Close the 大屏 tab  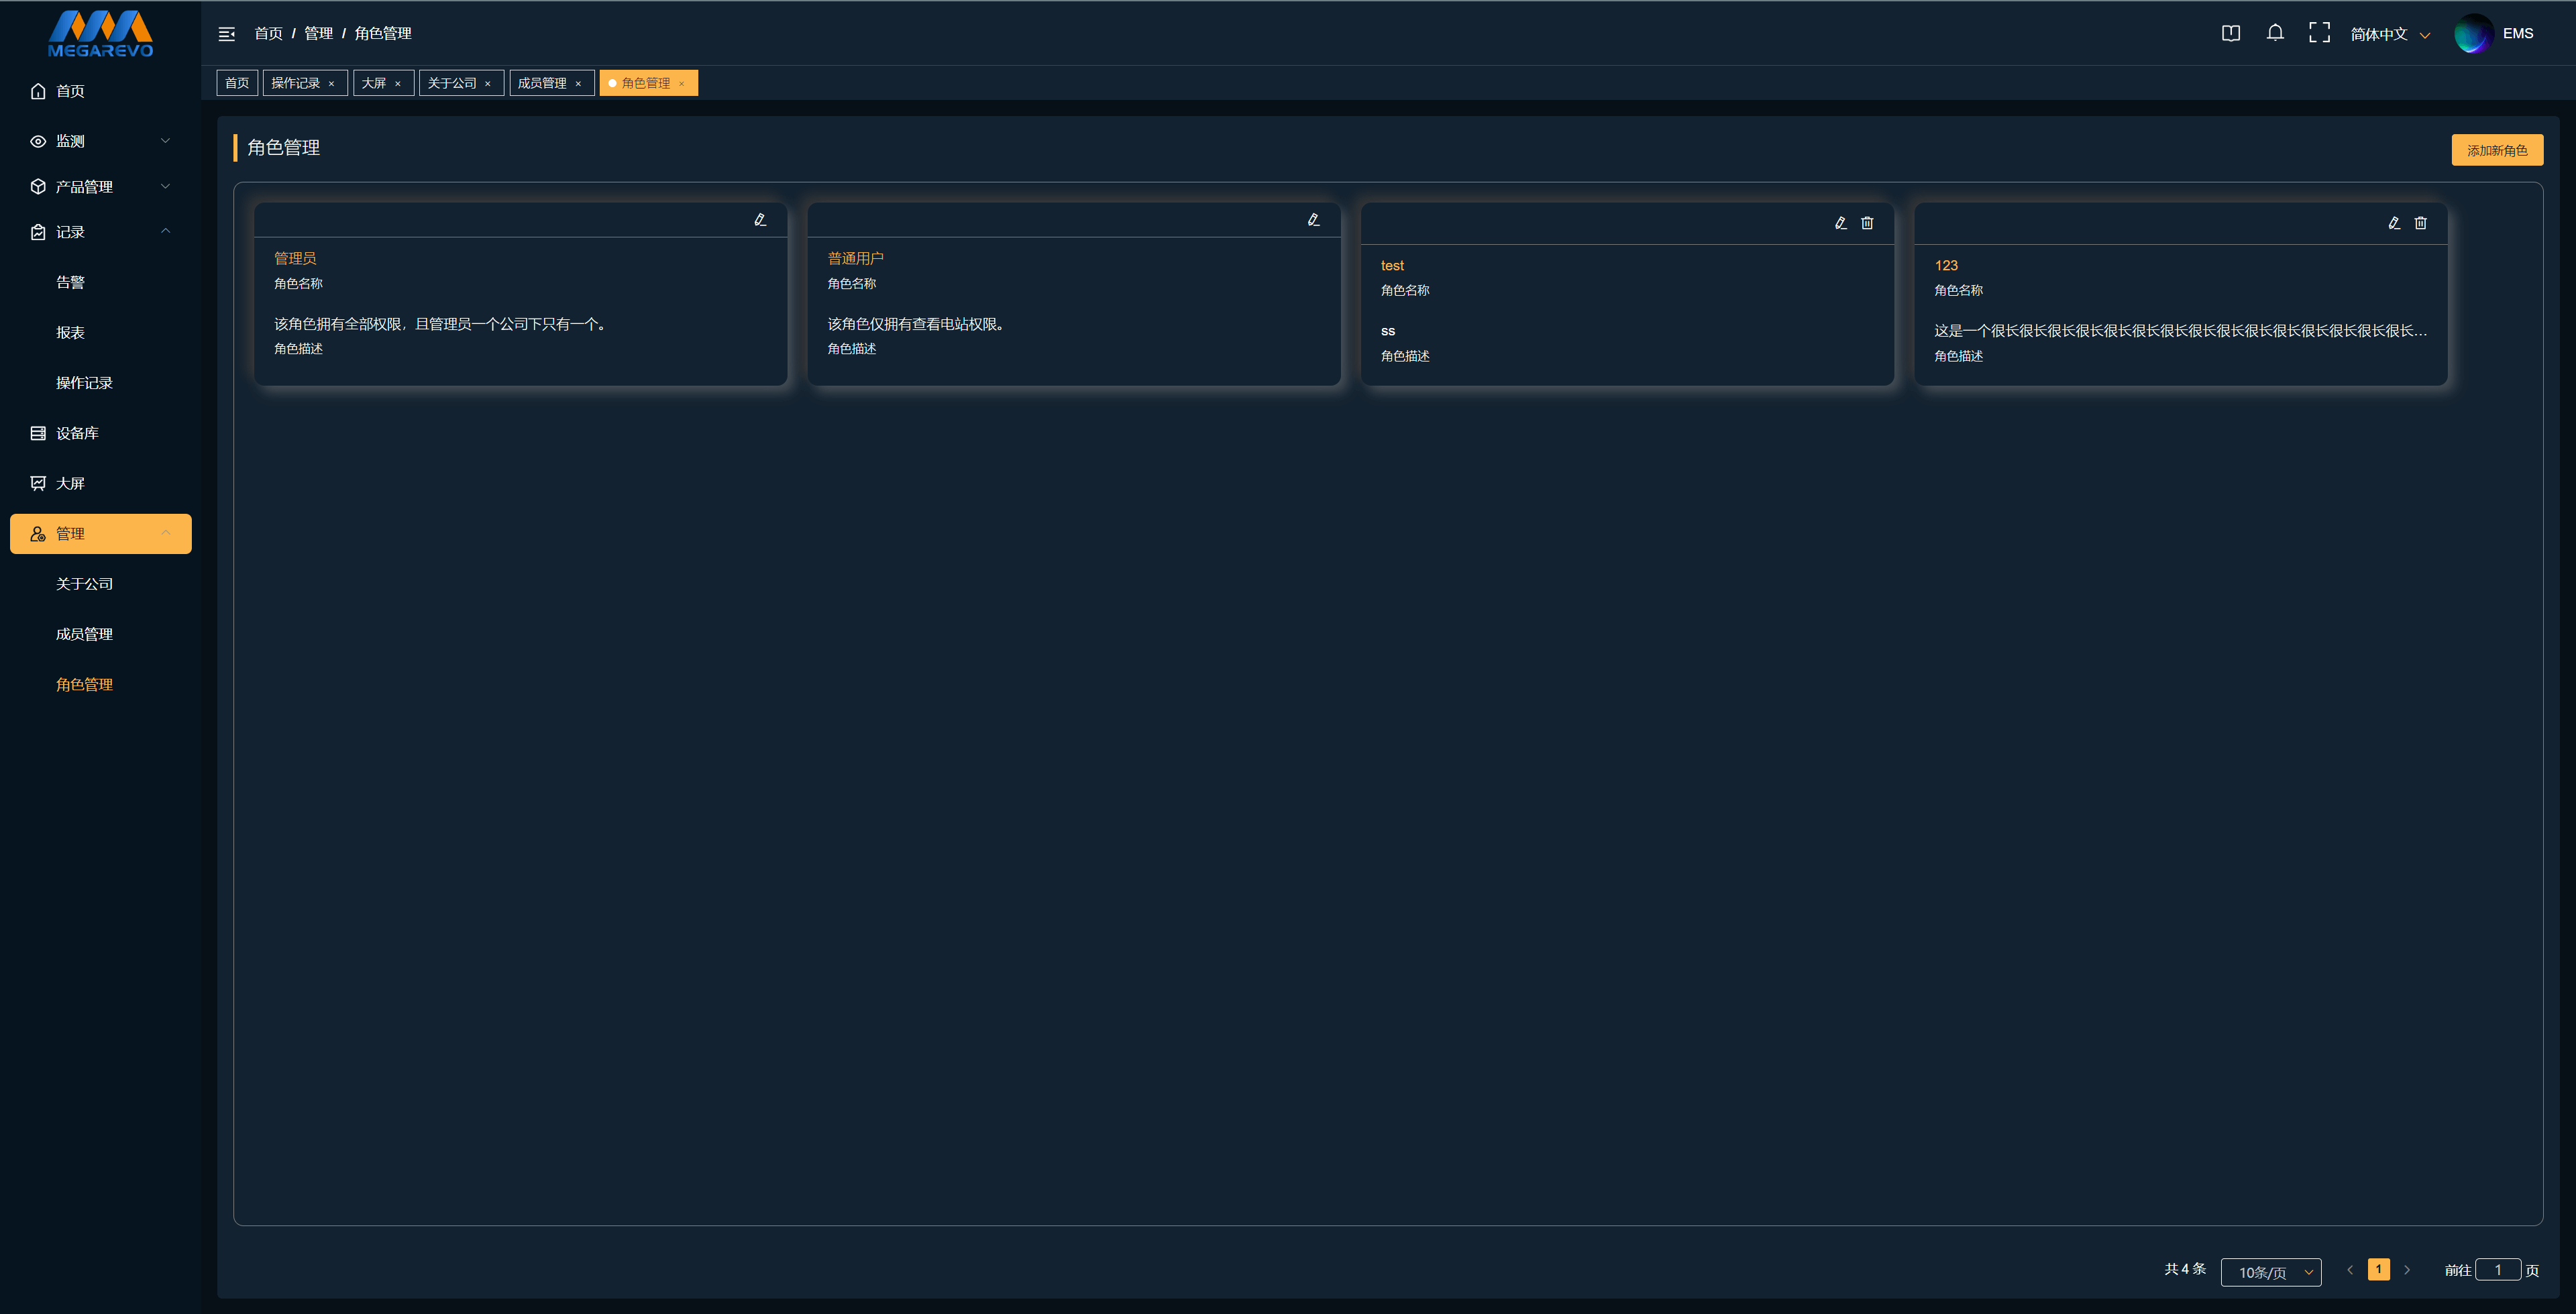(397, 84)
